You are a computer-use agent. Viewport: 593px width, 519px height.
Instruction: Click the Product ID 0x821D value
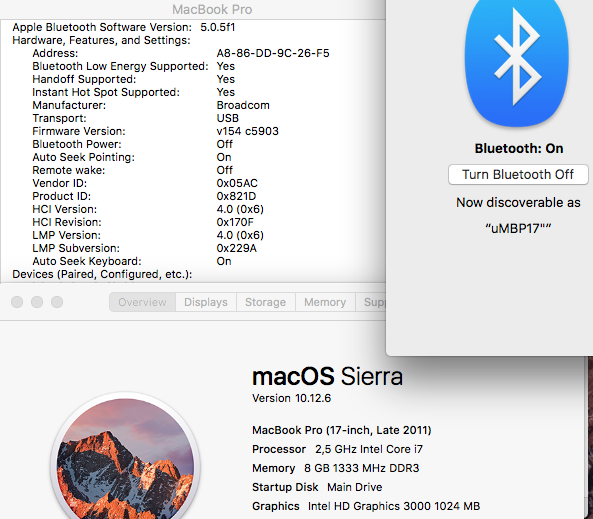(236, 196)
